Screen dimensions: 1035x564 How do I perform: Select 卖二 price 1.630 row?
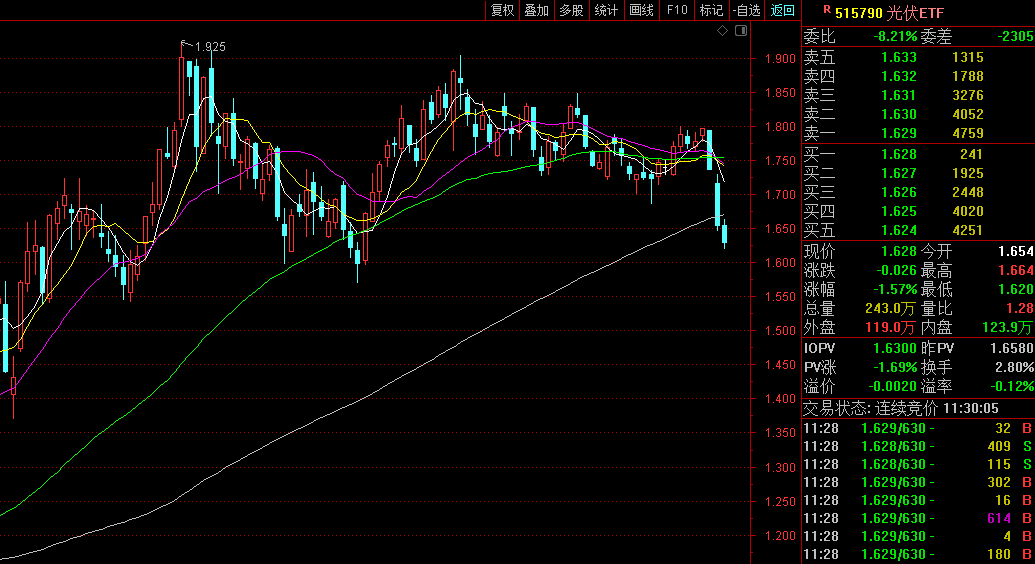point(918,114)
